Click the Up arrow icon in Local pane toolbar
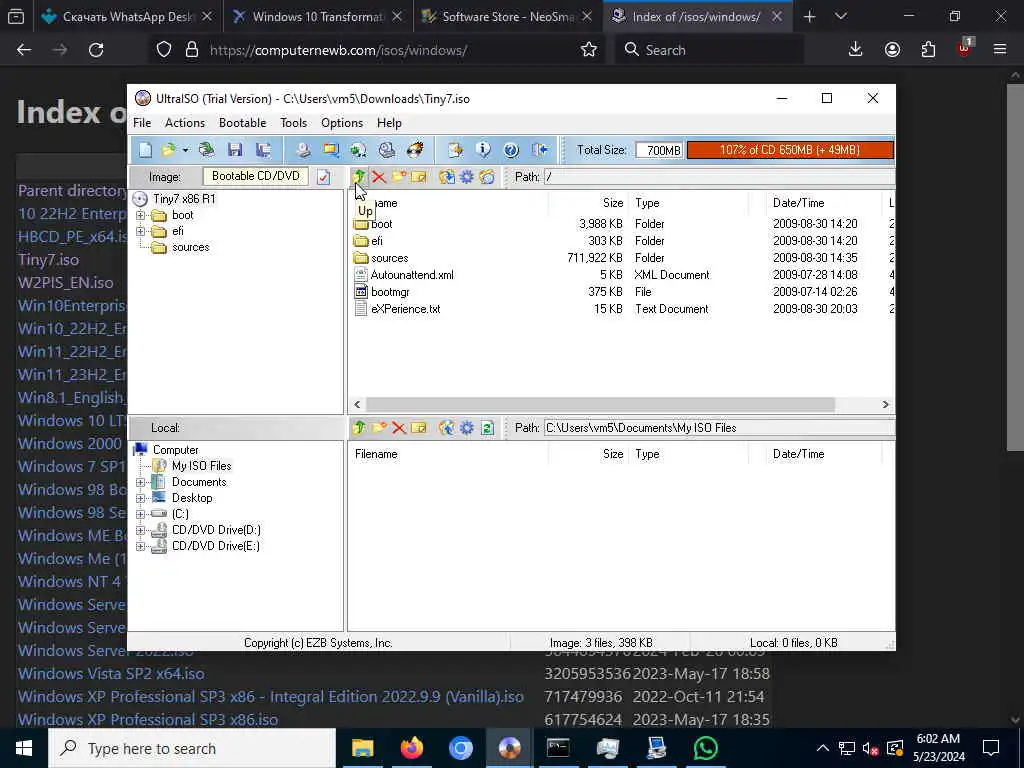The image size is (1024, 768). pos(359,428)
